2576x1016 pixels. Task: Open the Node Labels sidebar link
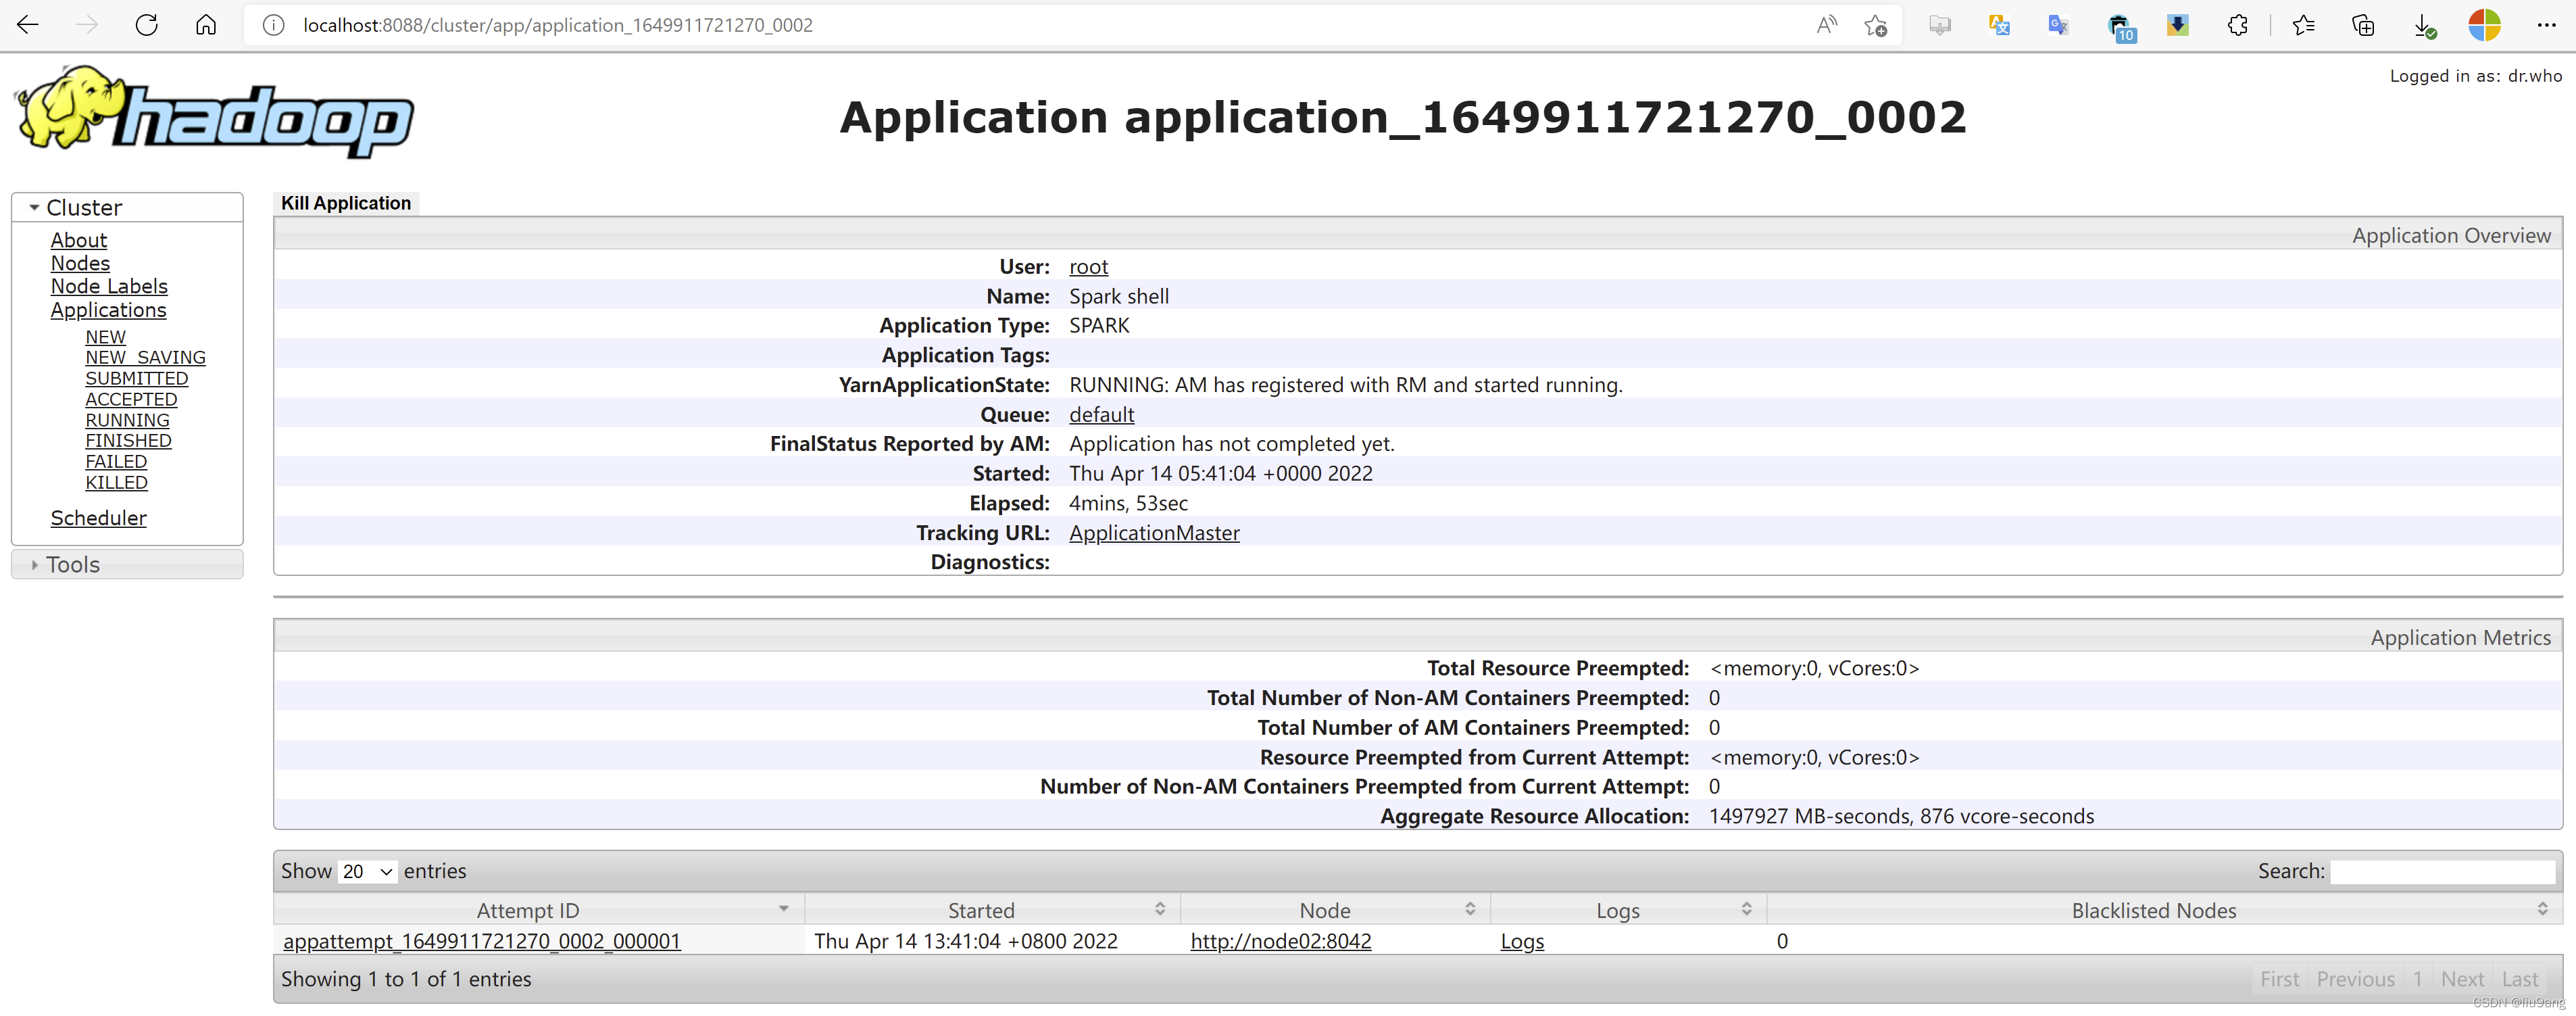coord(109,286)
